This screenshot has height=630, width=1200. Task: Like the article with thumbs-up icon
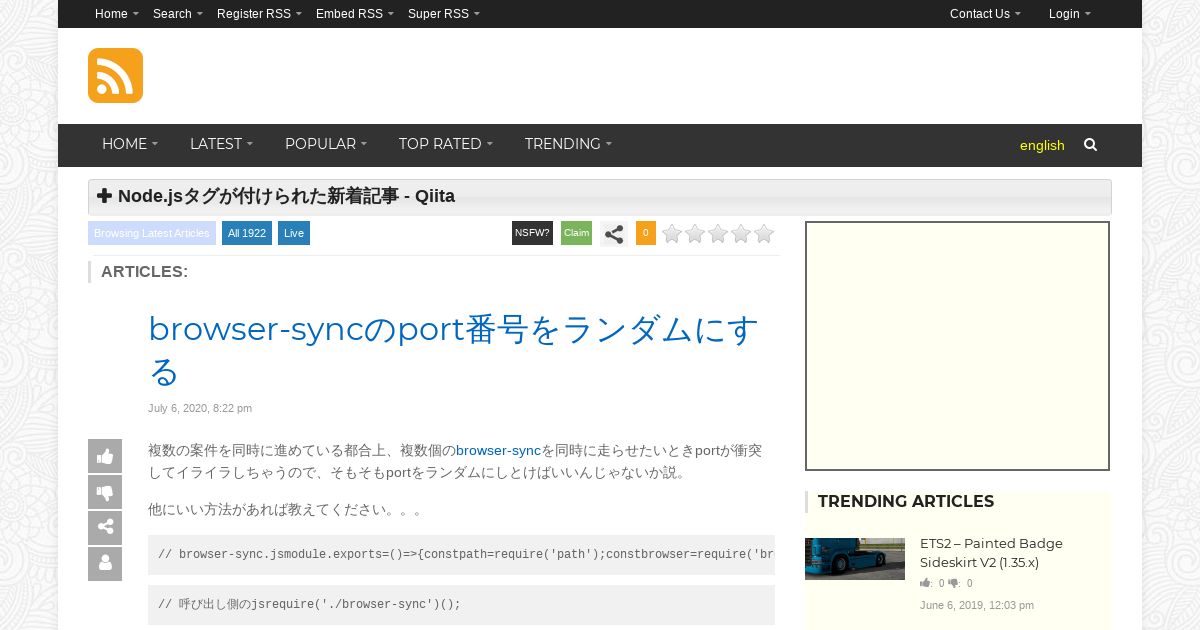(x=105, y=456)
